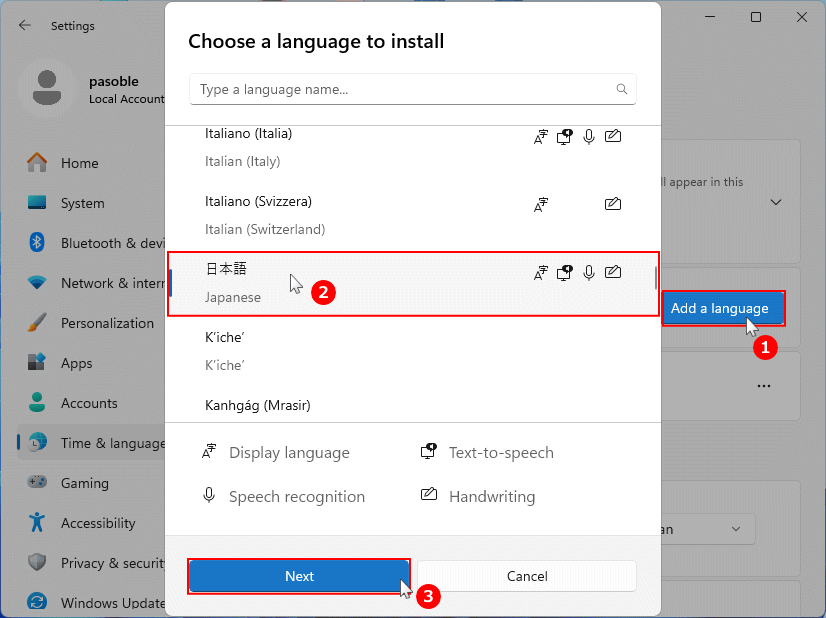Select Privacy & security in the sidebar
This screenshot has width=826, height=618.
pyautogui.click(x=35, y=563)
